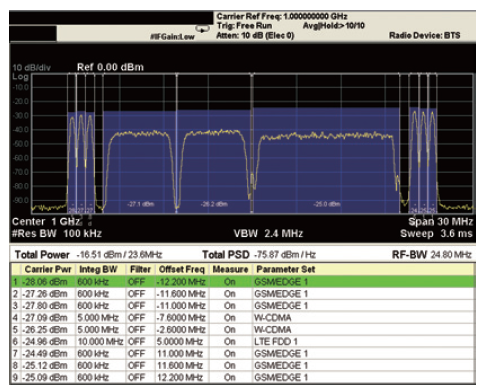This screenshot has width=485, height=391.
Task: Select the LTE FDD 1 carrier row
Action: 243,342
